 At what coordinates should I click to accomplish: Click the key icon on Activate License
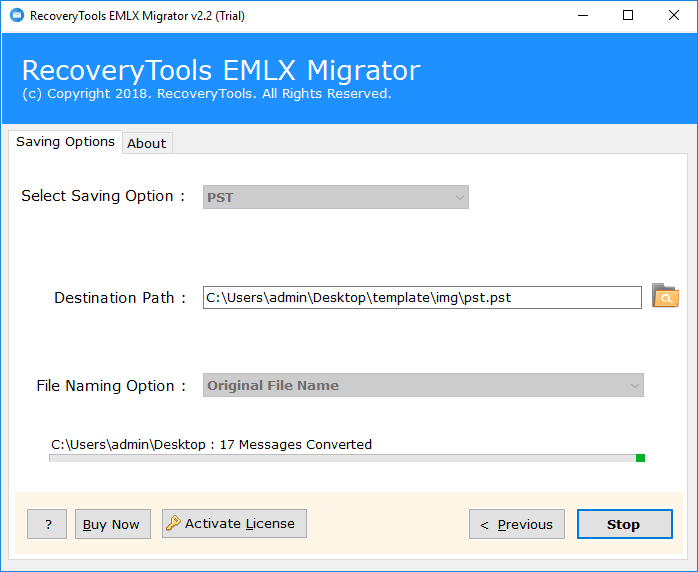click(x=173, y=523)
